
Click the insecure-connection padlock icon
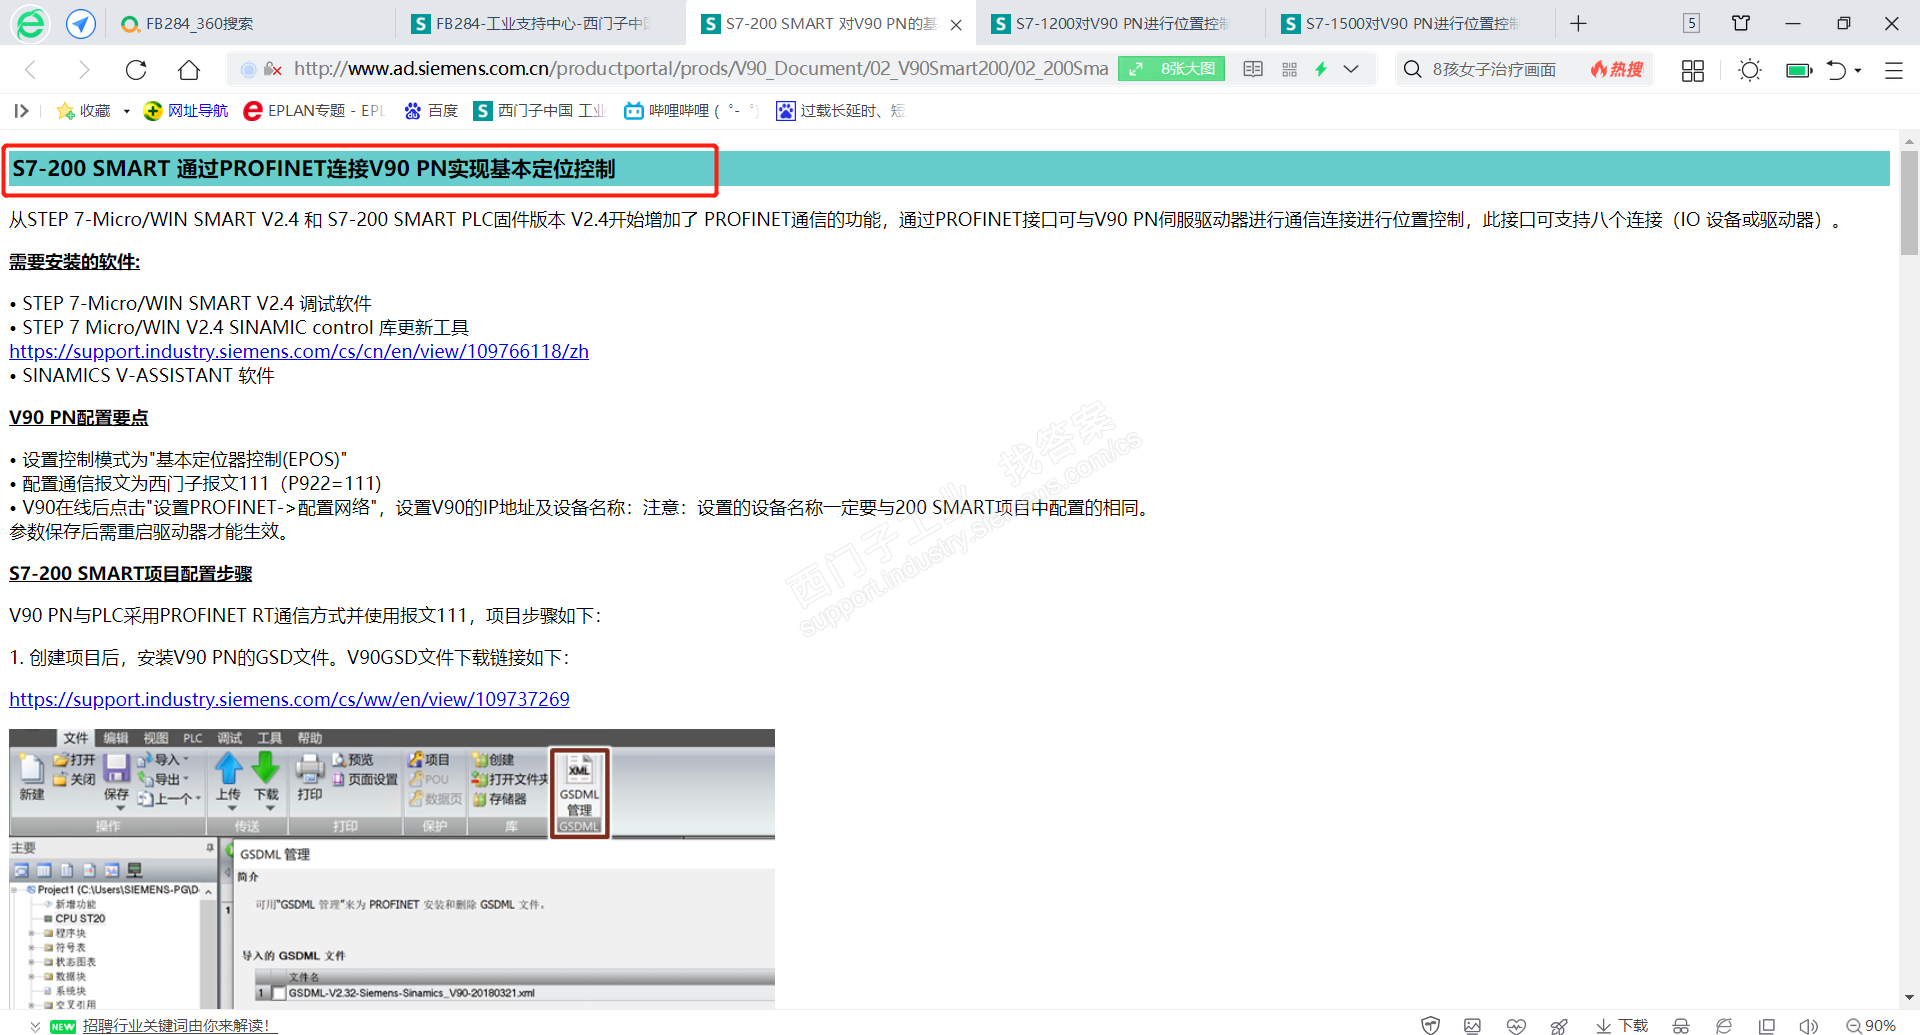(x=272, y=69)
